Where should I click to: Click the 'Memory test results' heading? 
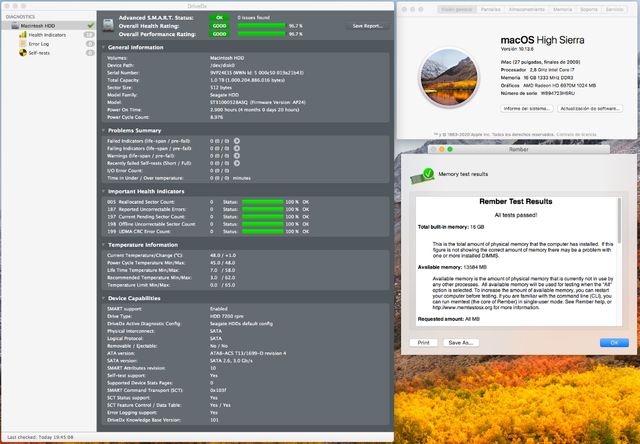coord(463,174)
